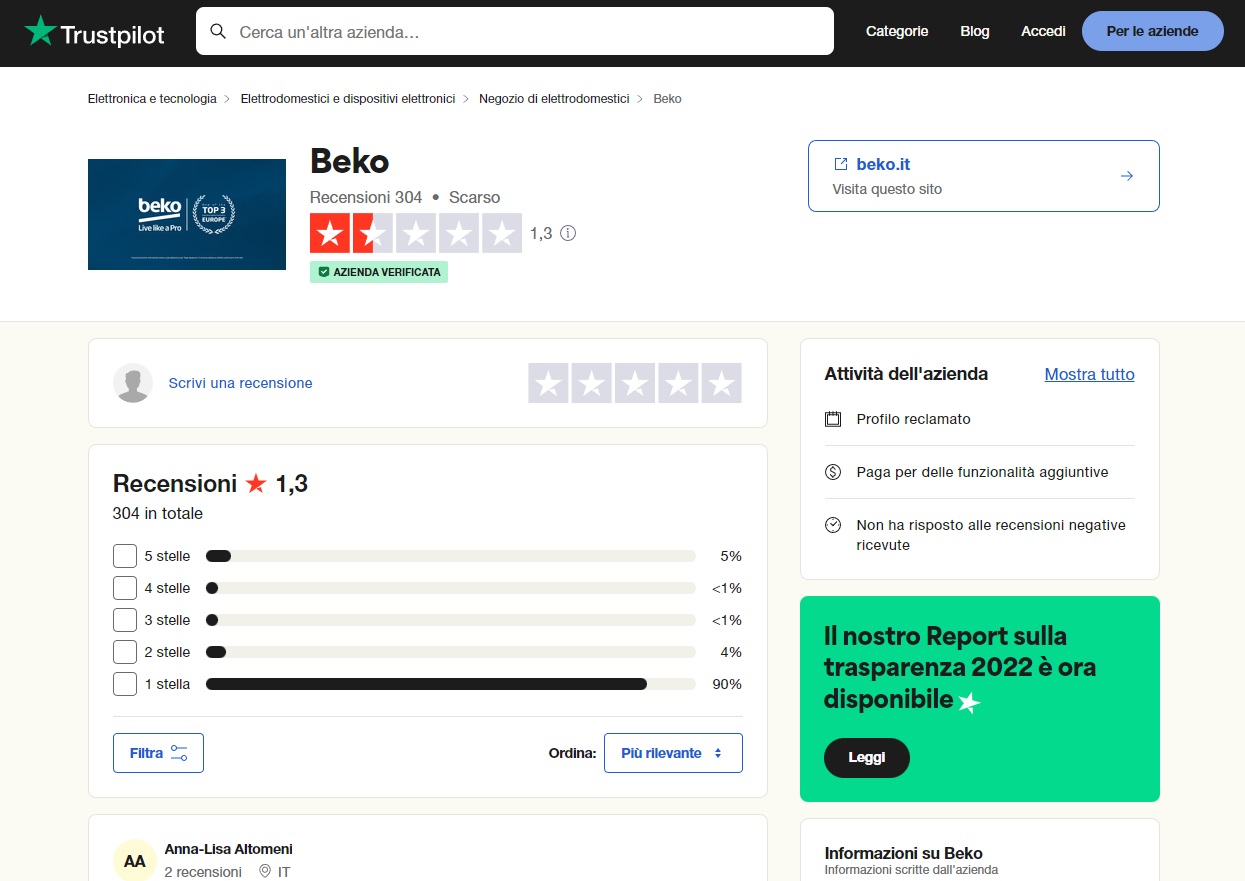Open the Più rilevante sort dropdown
Screen dimensions: 1245x881
click(673, 753)
